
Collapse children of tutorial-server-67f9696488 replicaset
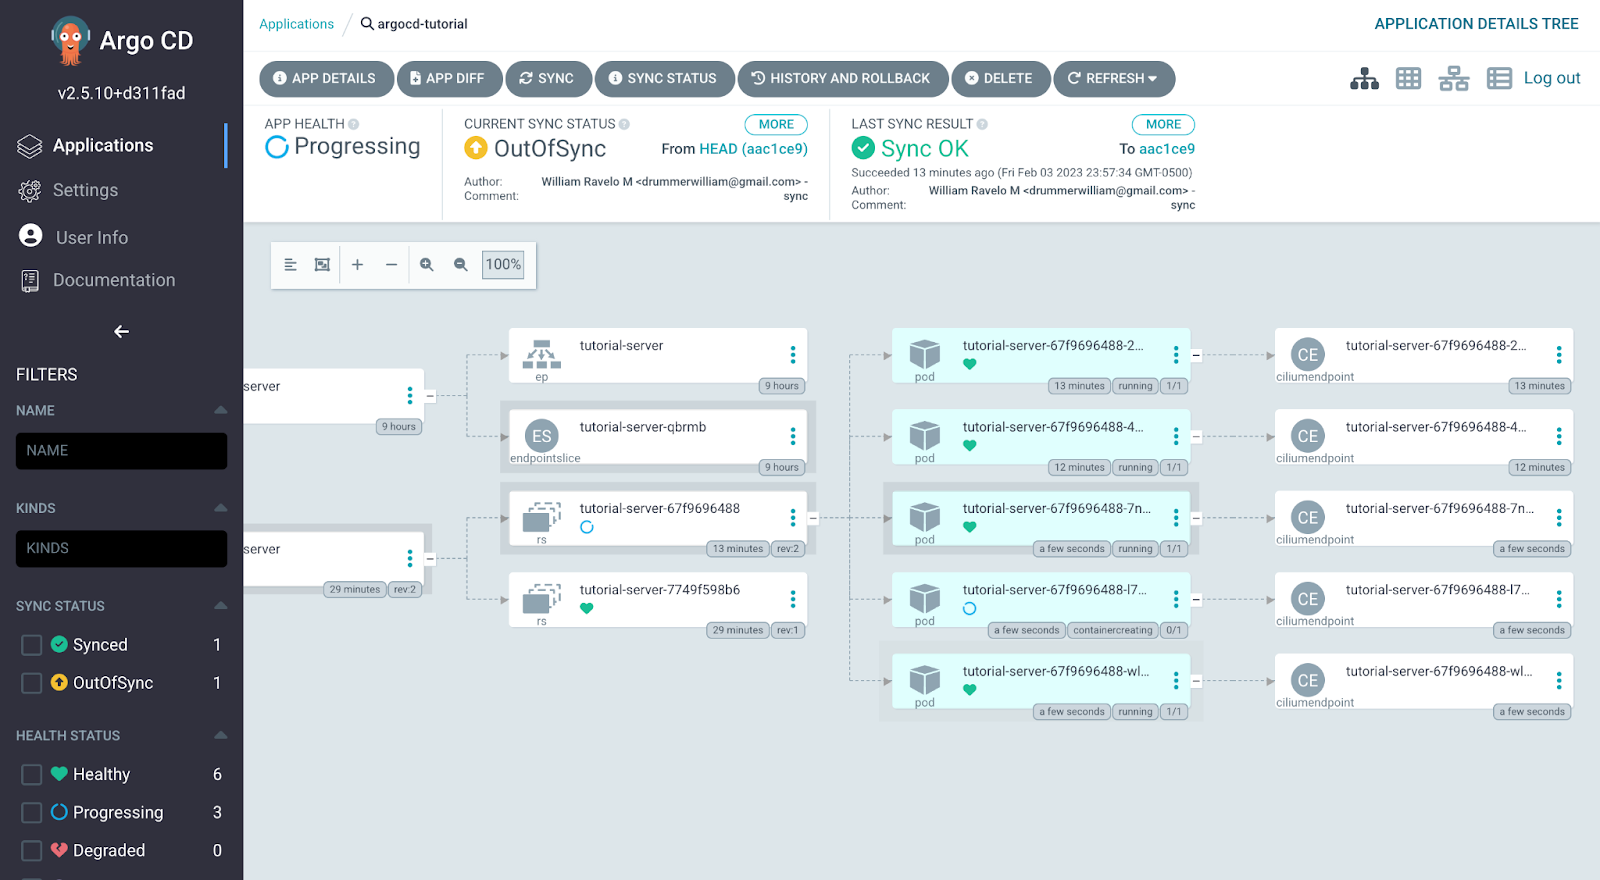[813, 518]
